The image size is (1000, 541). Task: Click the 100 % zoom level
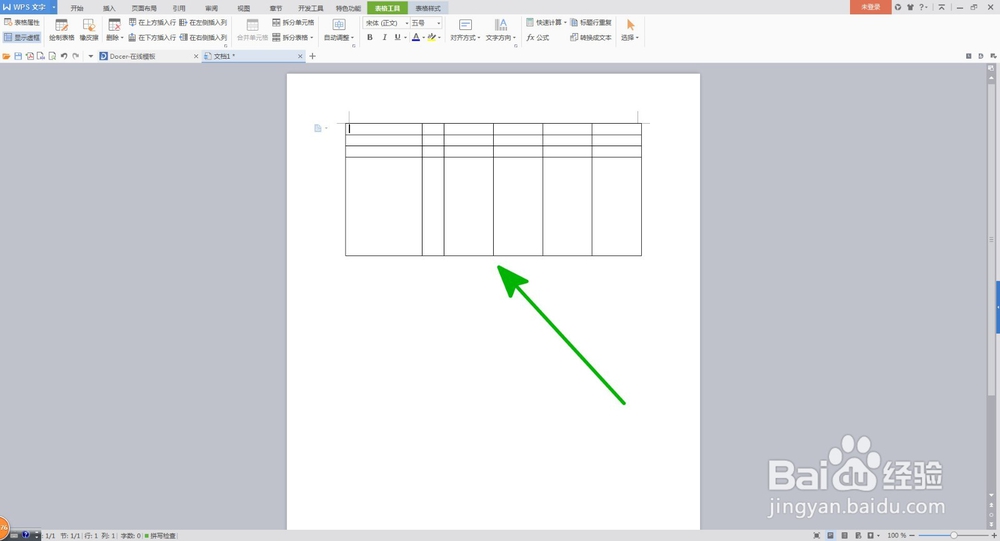(x=897, y=535)
